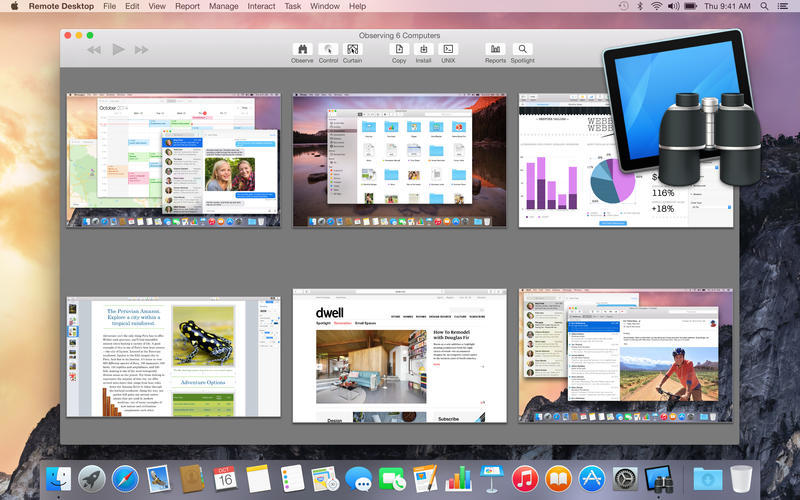The image size is (800, 500).
Task: Click the Copy toolbar icon
Action: coord(399,49)
